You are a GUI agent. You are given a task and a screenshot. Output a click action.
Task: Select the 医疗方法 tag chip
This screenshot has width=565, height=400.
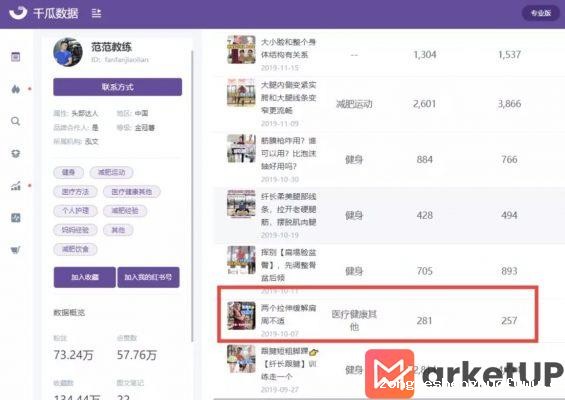[x=75, y=191]
